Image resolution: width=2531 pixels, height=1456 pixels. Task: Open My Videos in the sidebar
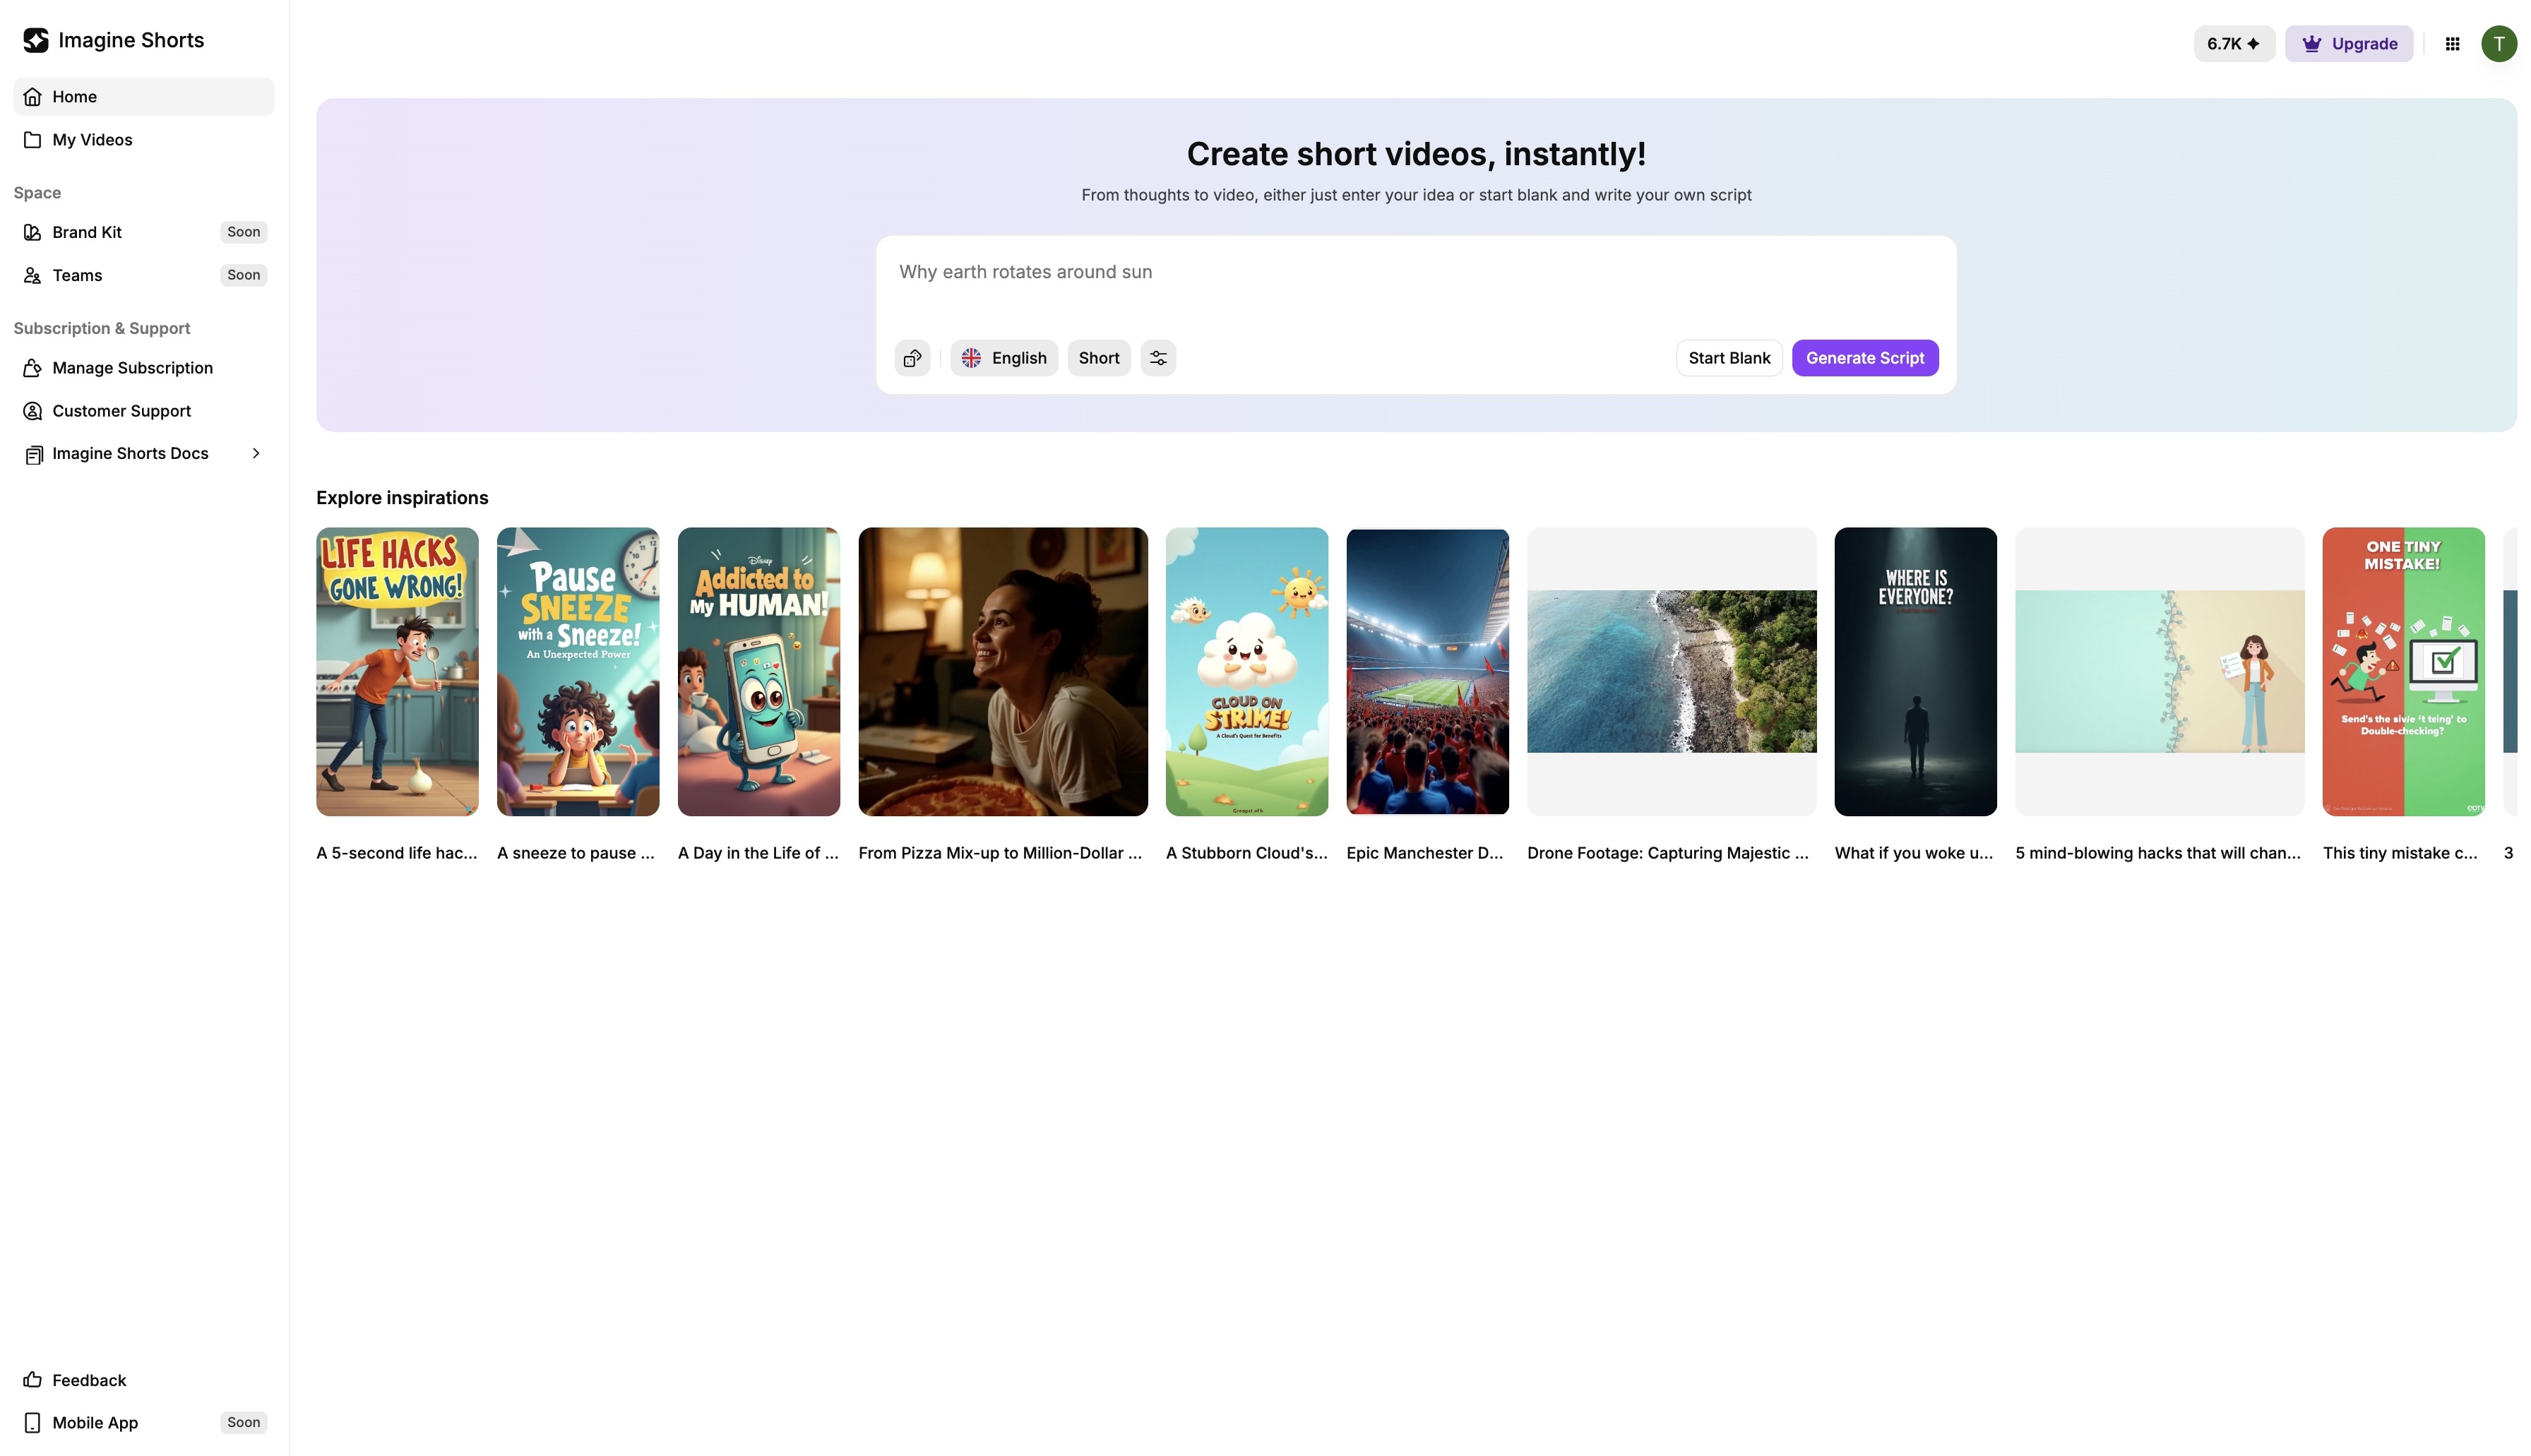click(143, 140)
